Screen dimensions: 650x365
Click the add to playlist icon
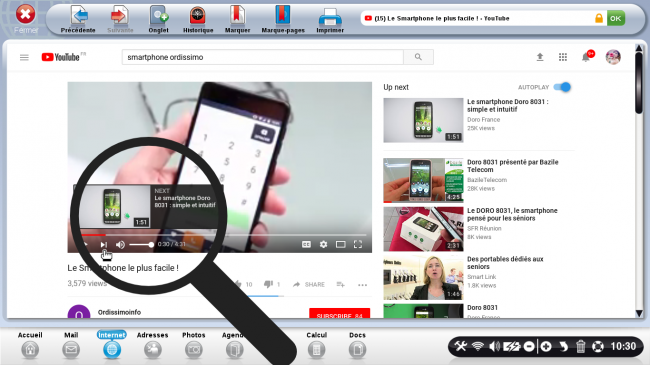pos(340,285)
